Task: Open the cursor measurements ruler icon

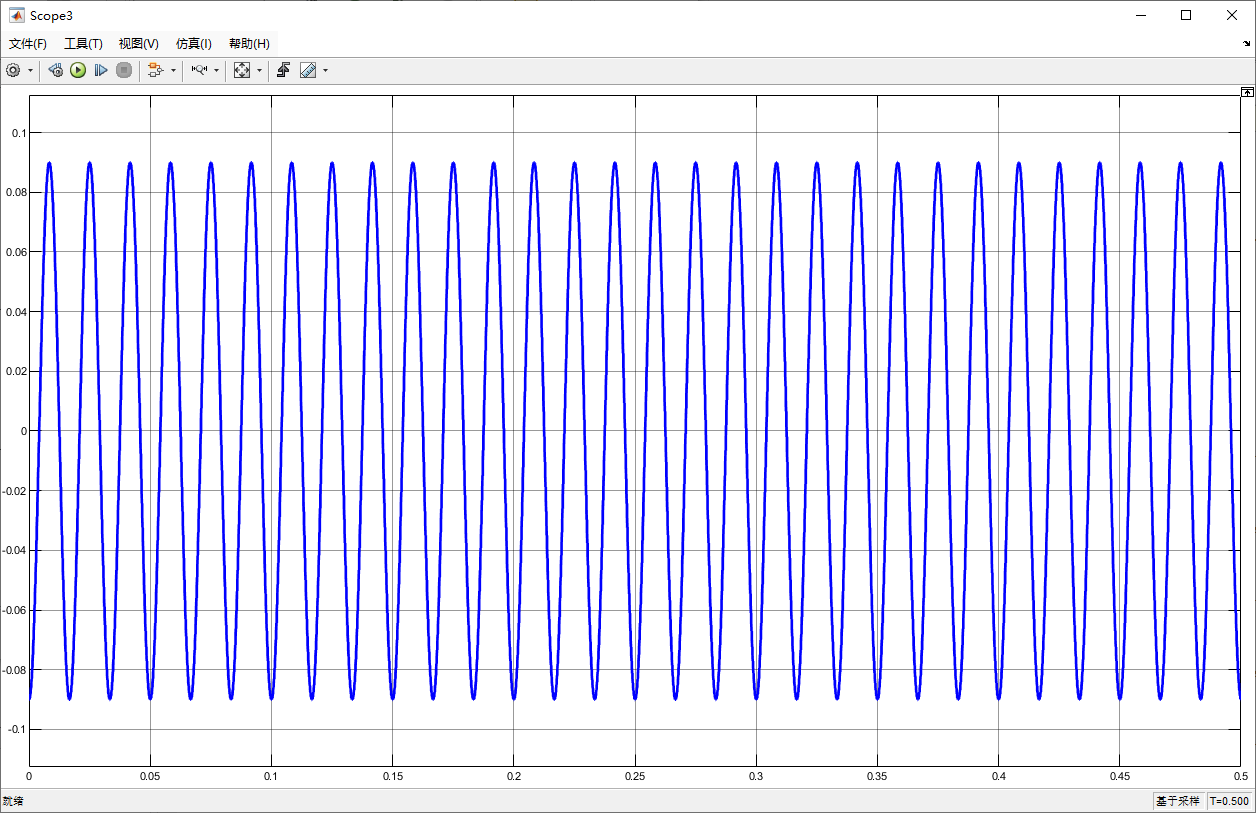Action: (x=308, y=70)
